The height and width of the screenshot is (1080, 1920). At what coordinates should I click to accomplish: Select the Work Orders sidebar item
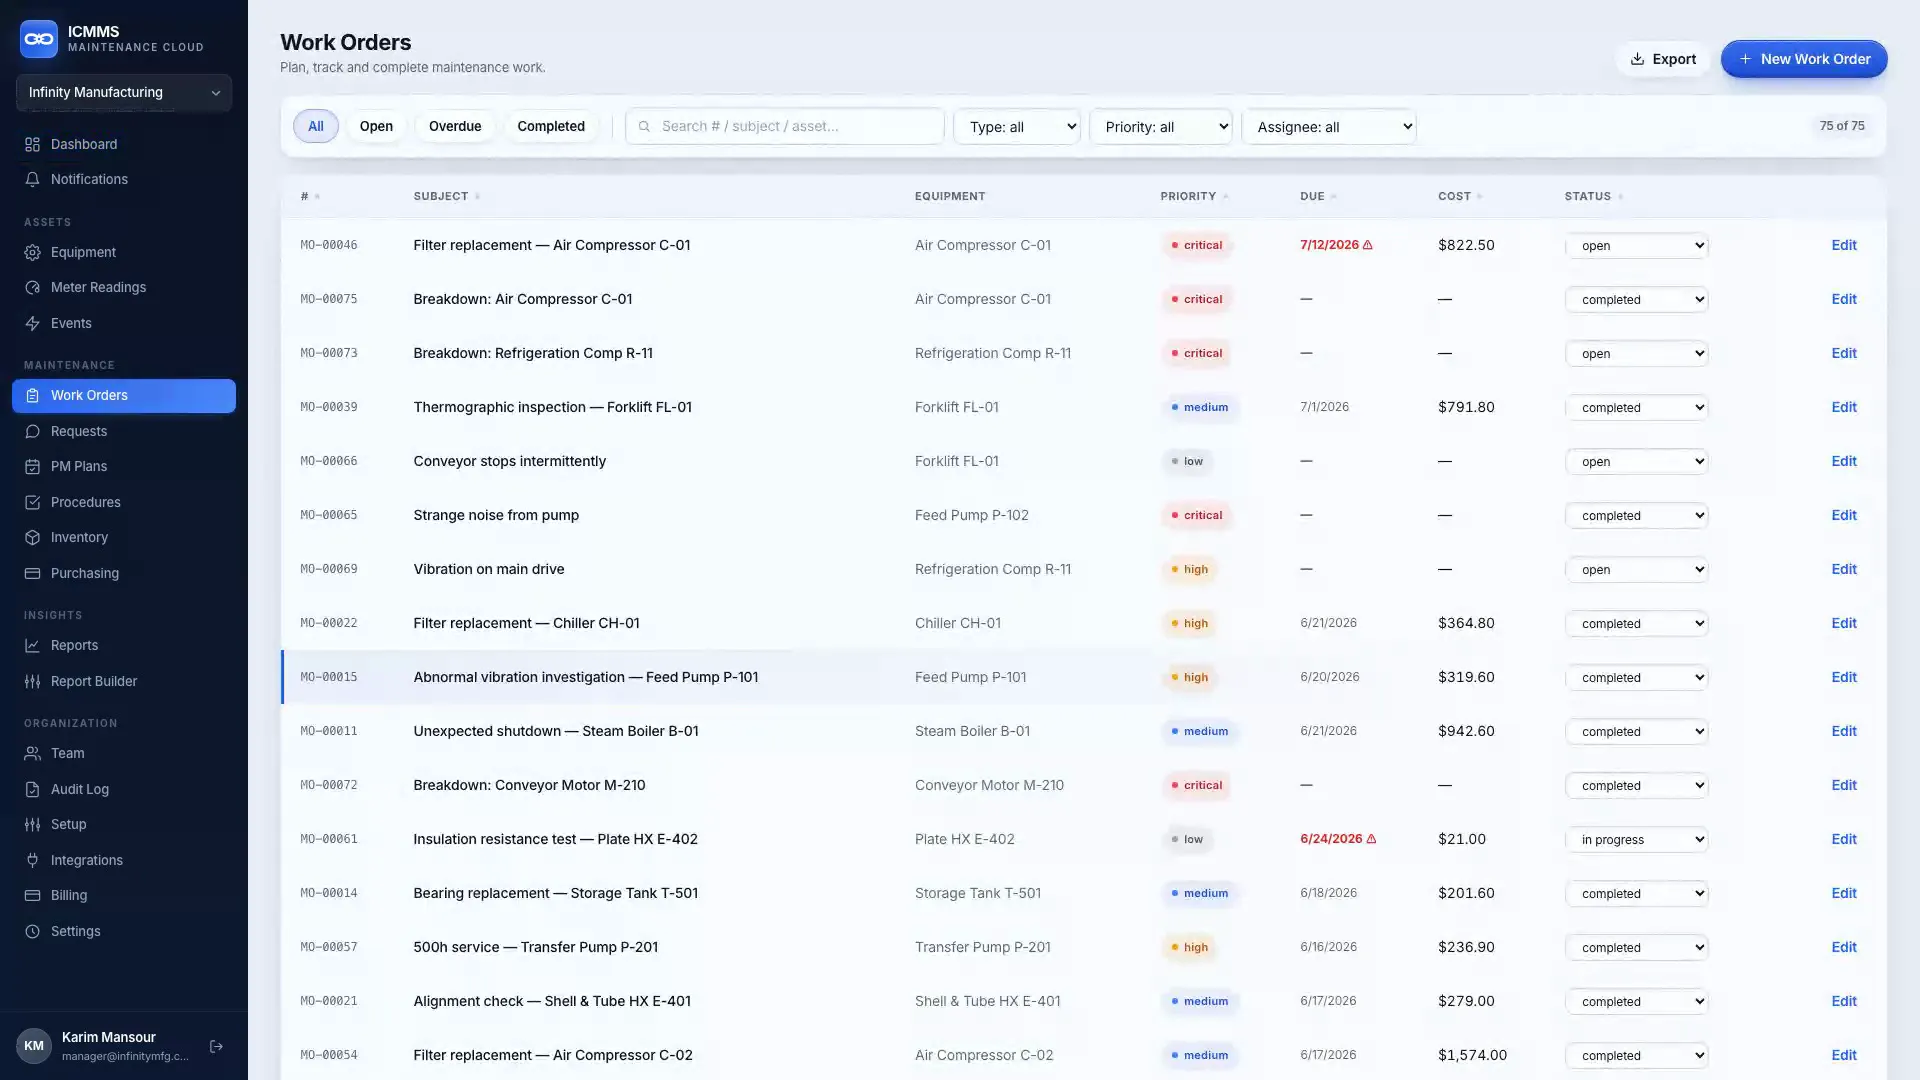tap(124, 396)
